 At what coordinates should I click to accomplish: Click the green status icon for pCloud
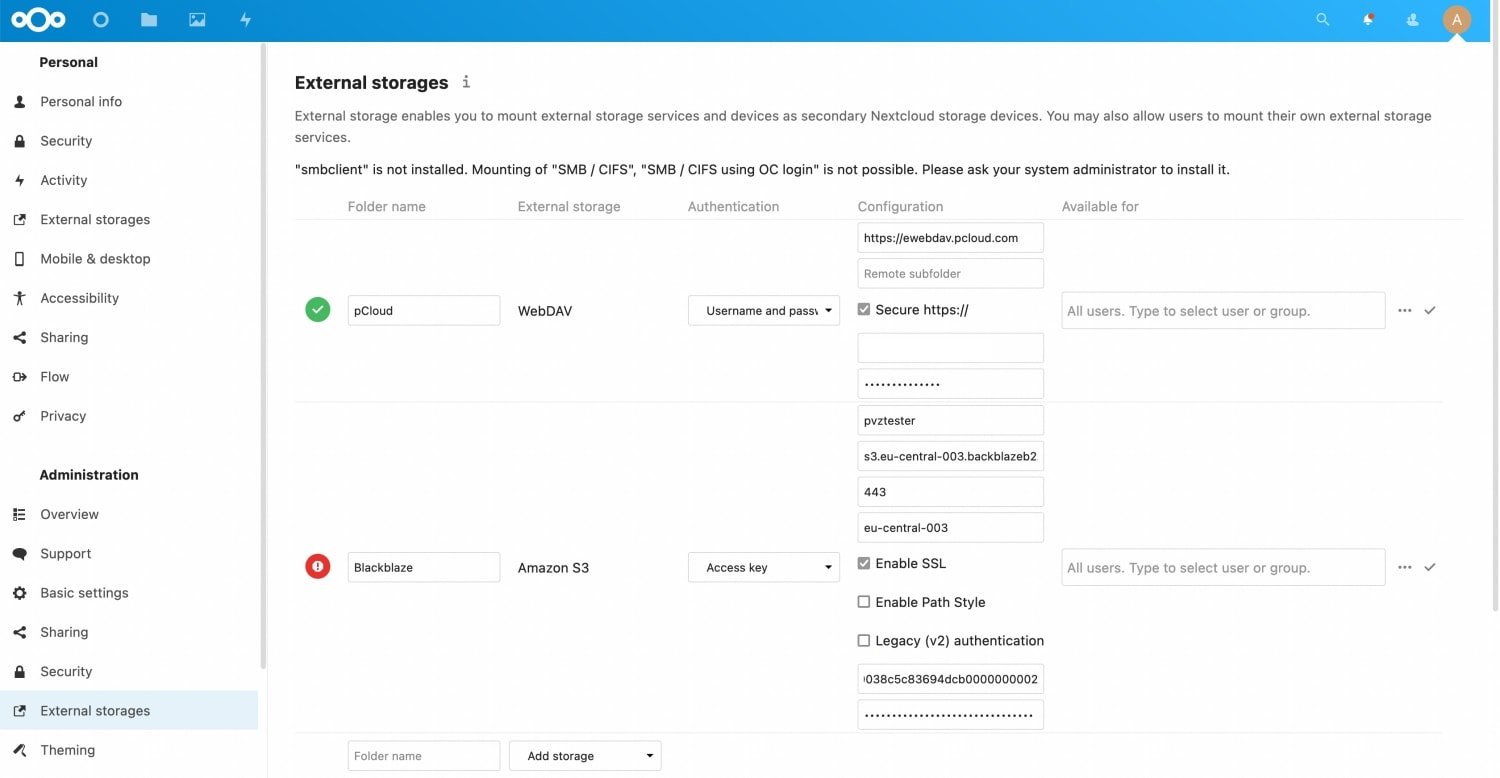coord(318,310)
